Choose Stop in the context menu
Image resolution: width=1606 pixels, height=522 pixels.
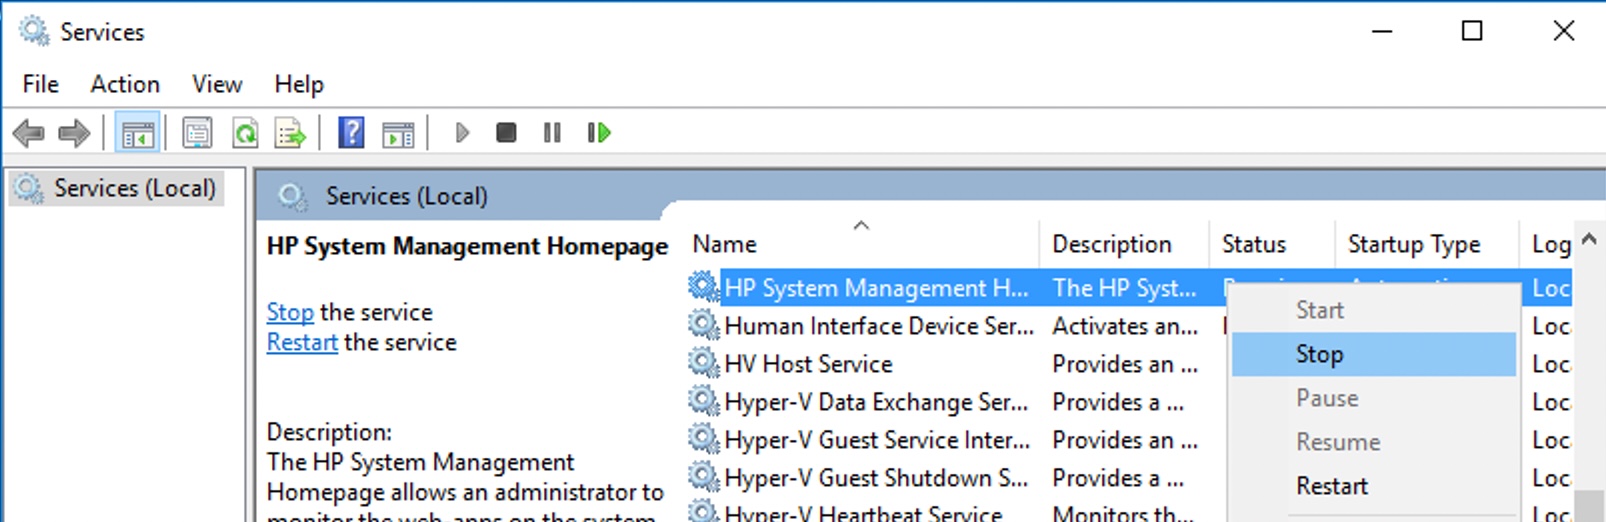[x=1374, y=354]
